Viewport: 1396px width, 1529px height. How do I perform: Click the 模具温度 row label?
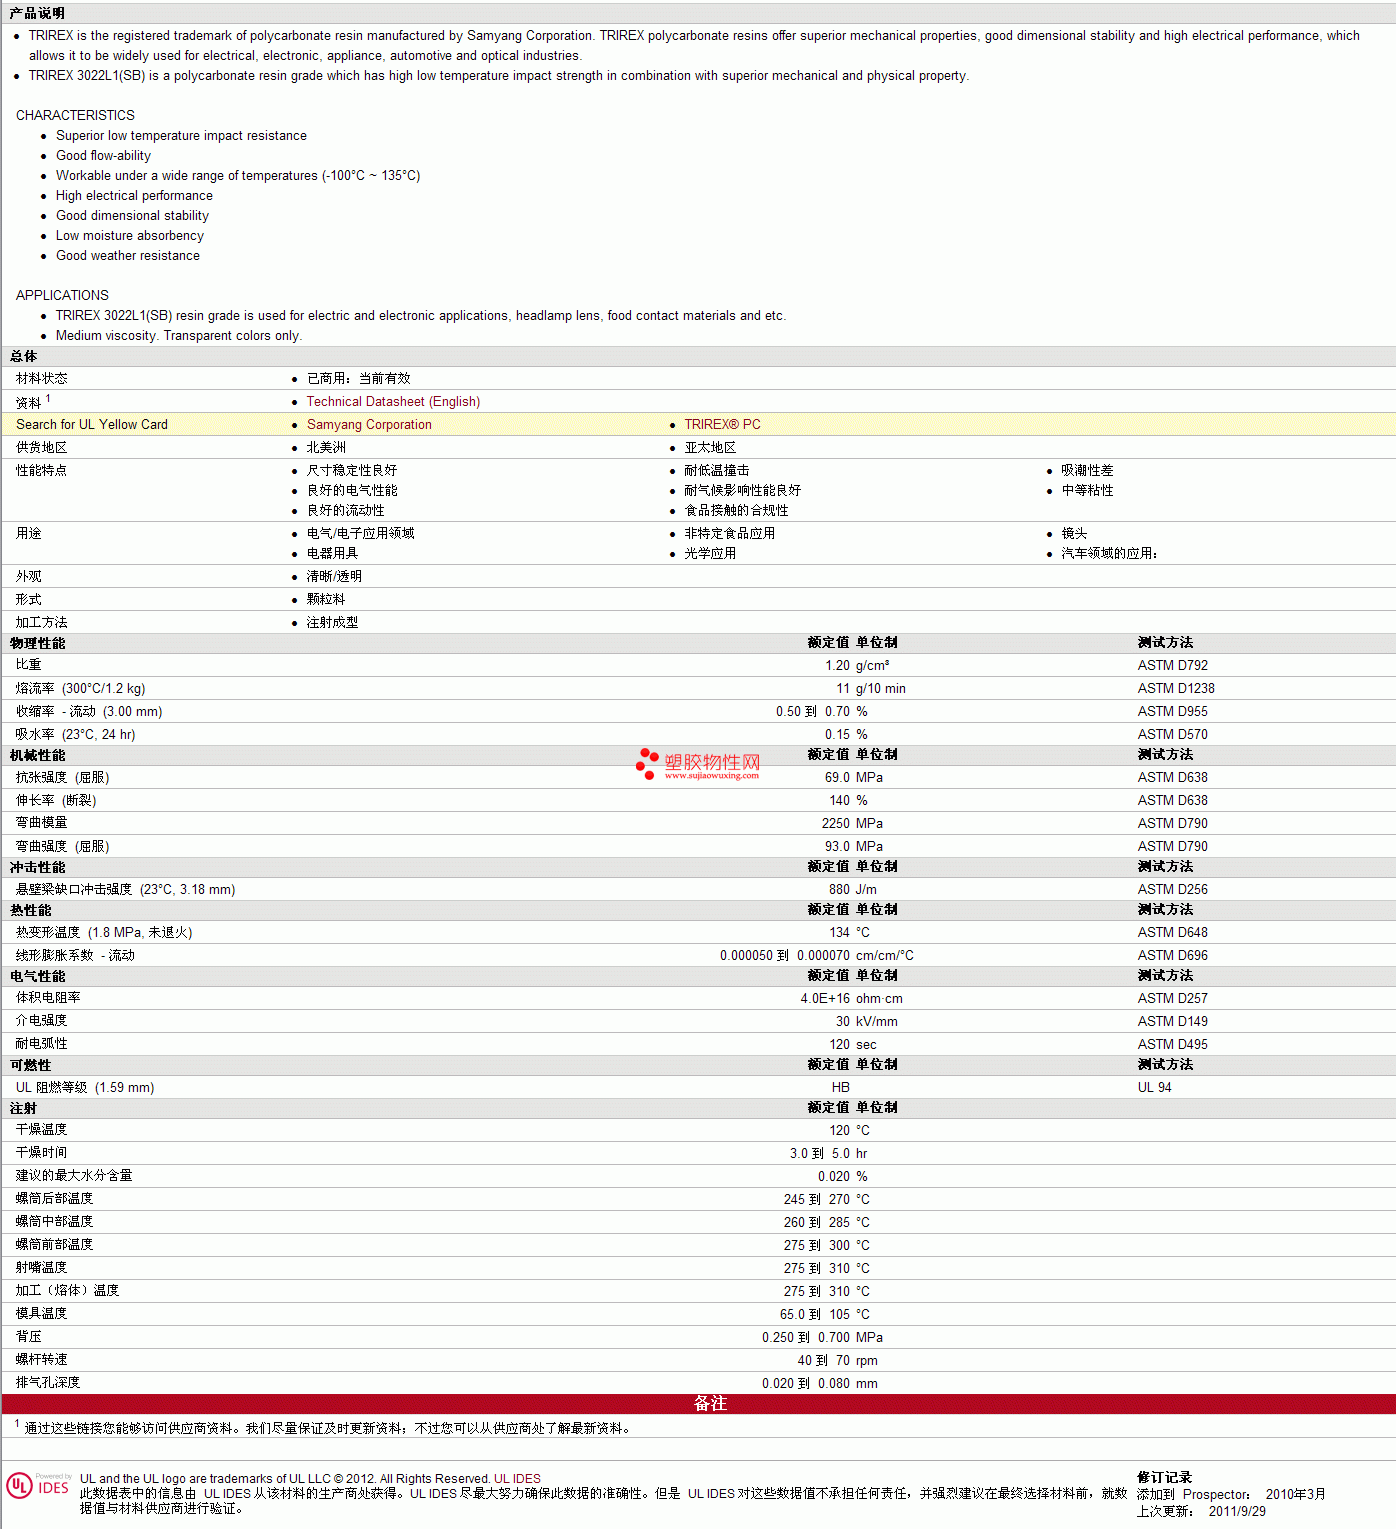[x=41, y=1314]
